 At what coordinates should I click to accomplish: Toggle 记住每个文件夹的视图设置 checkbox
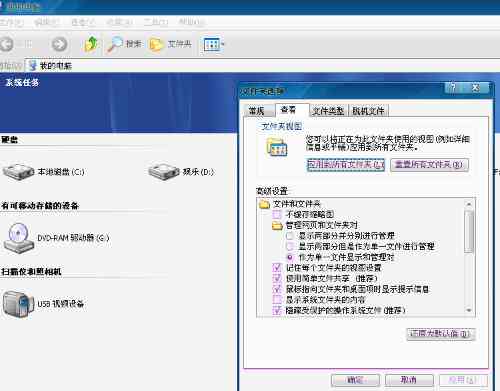277,268
